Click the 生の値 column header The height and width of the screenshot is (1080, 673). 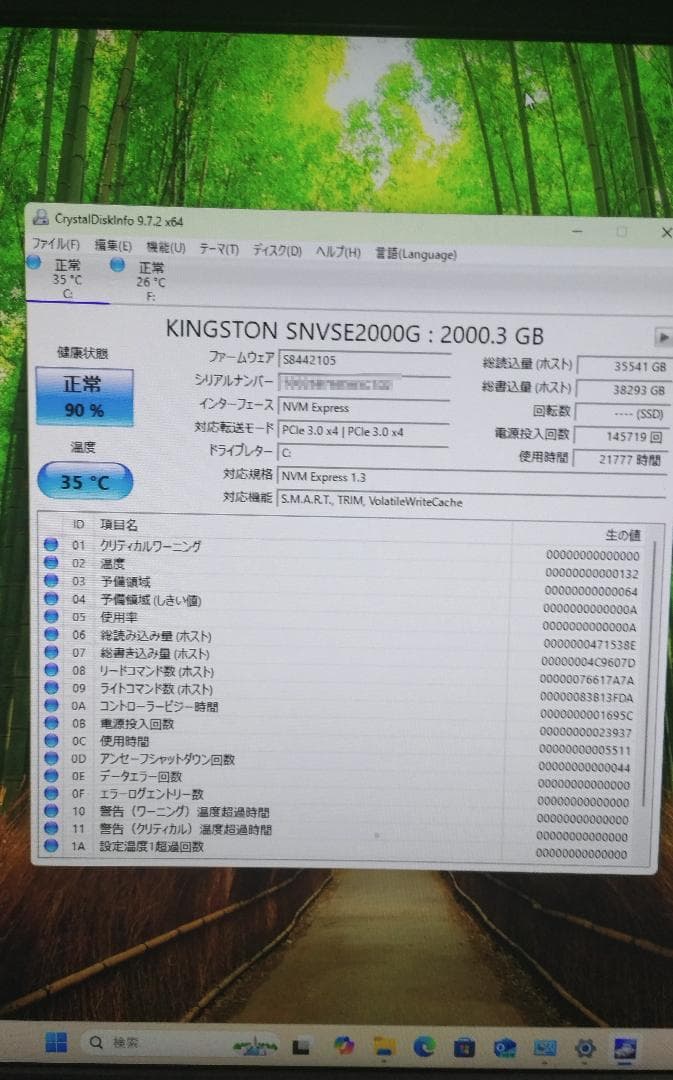click(623, 534)
